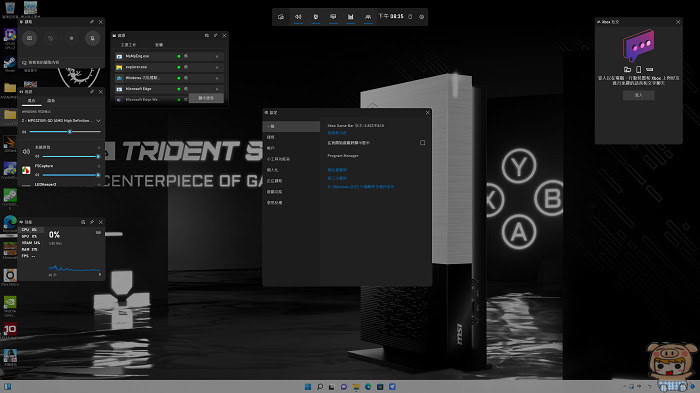This screenshot has width=700, height=393.
Task: Switch to the first tab in Resources widget
Action: coord(129,45)
